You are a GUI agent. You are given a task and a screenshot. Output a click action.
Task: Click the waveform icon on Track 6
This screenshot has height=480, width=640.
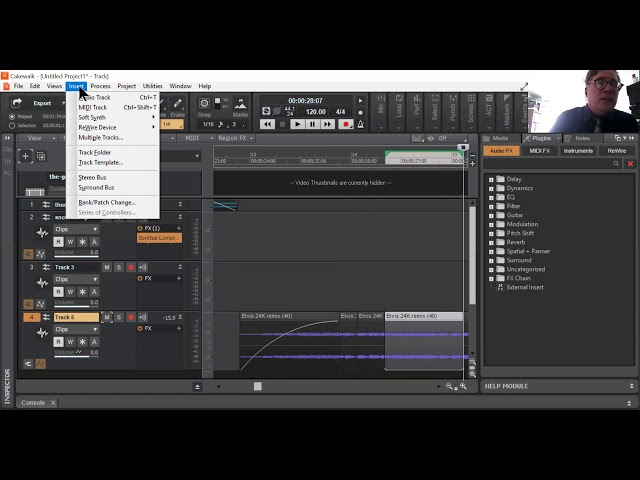[x=42, y=333]
